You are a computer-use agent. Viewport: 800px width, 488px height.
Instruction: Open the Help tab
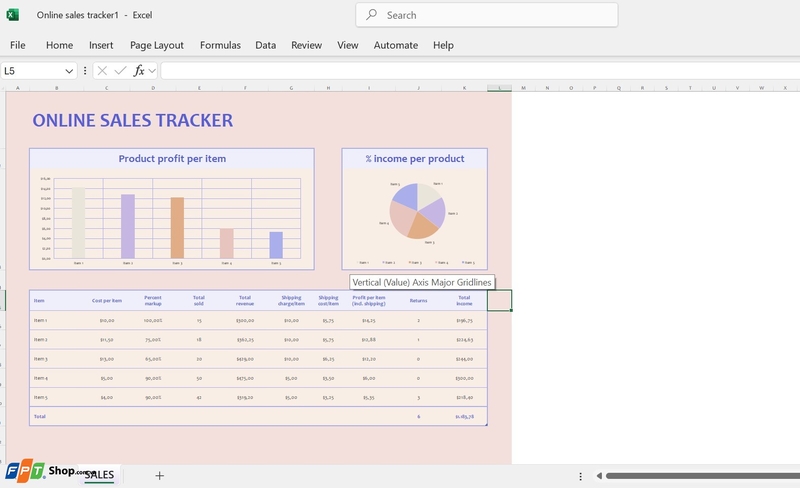[x=443, y=45]
